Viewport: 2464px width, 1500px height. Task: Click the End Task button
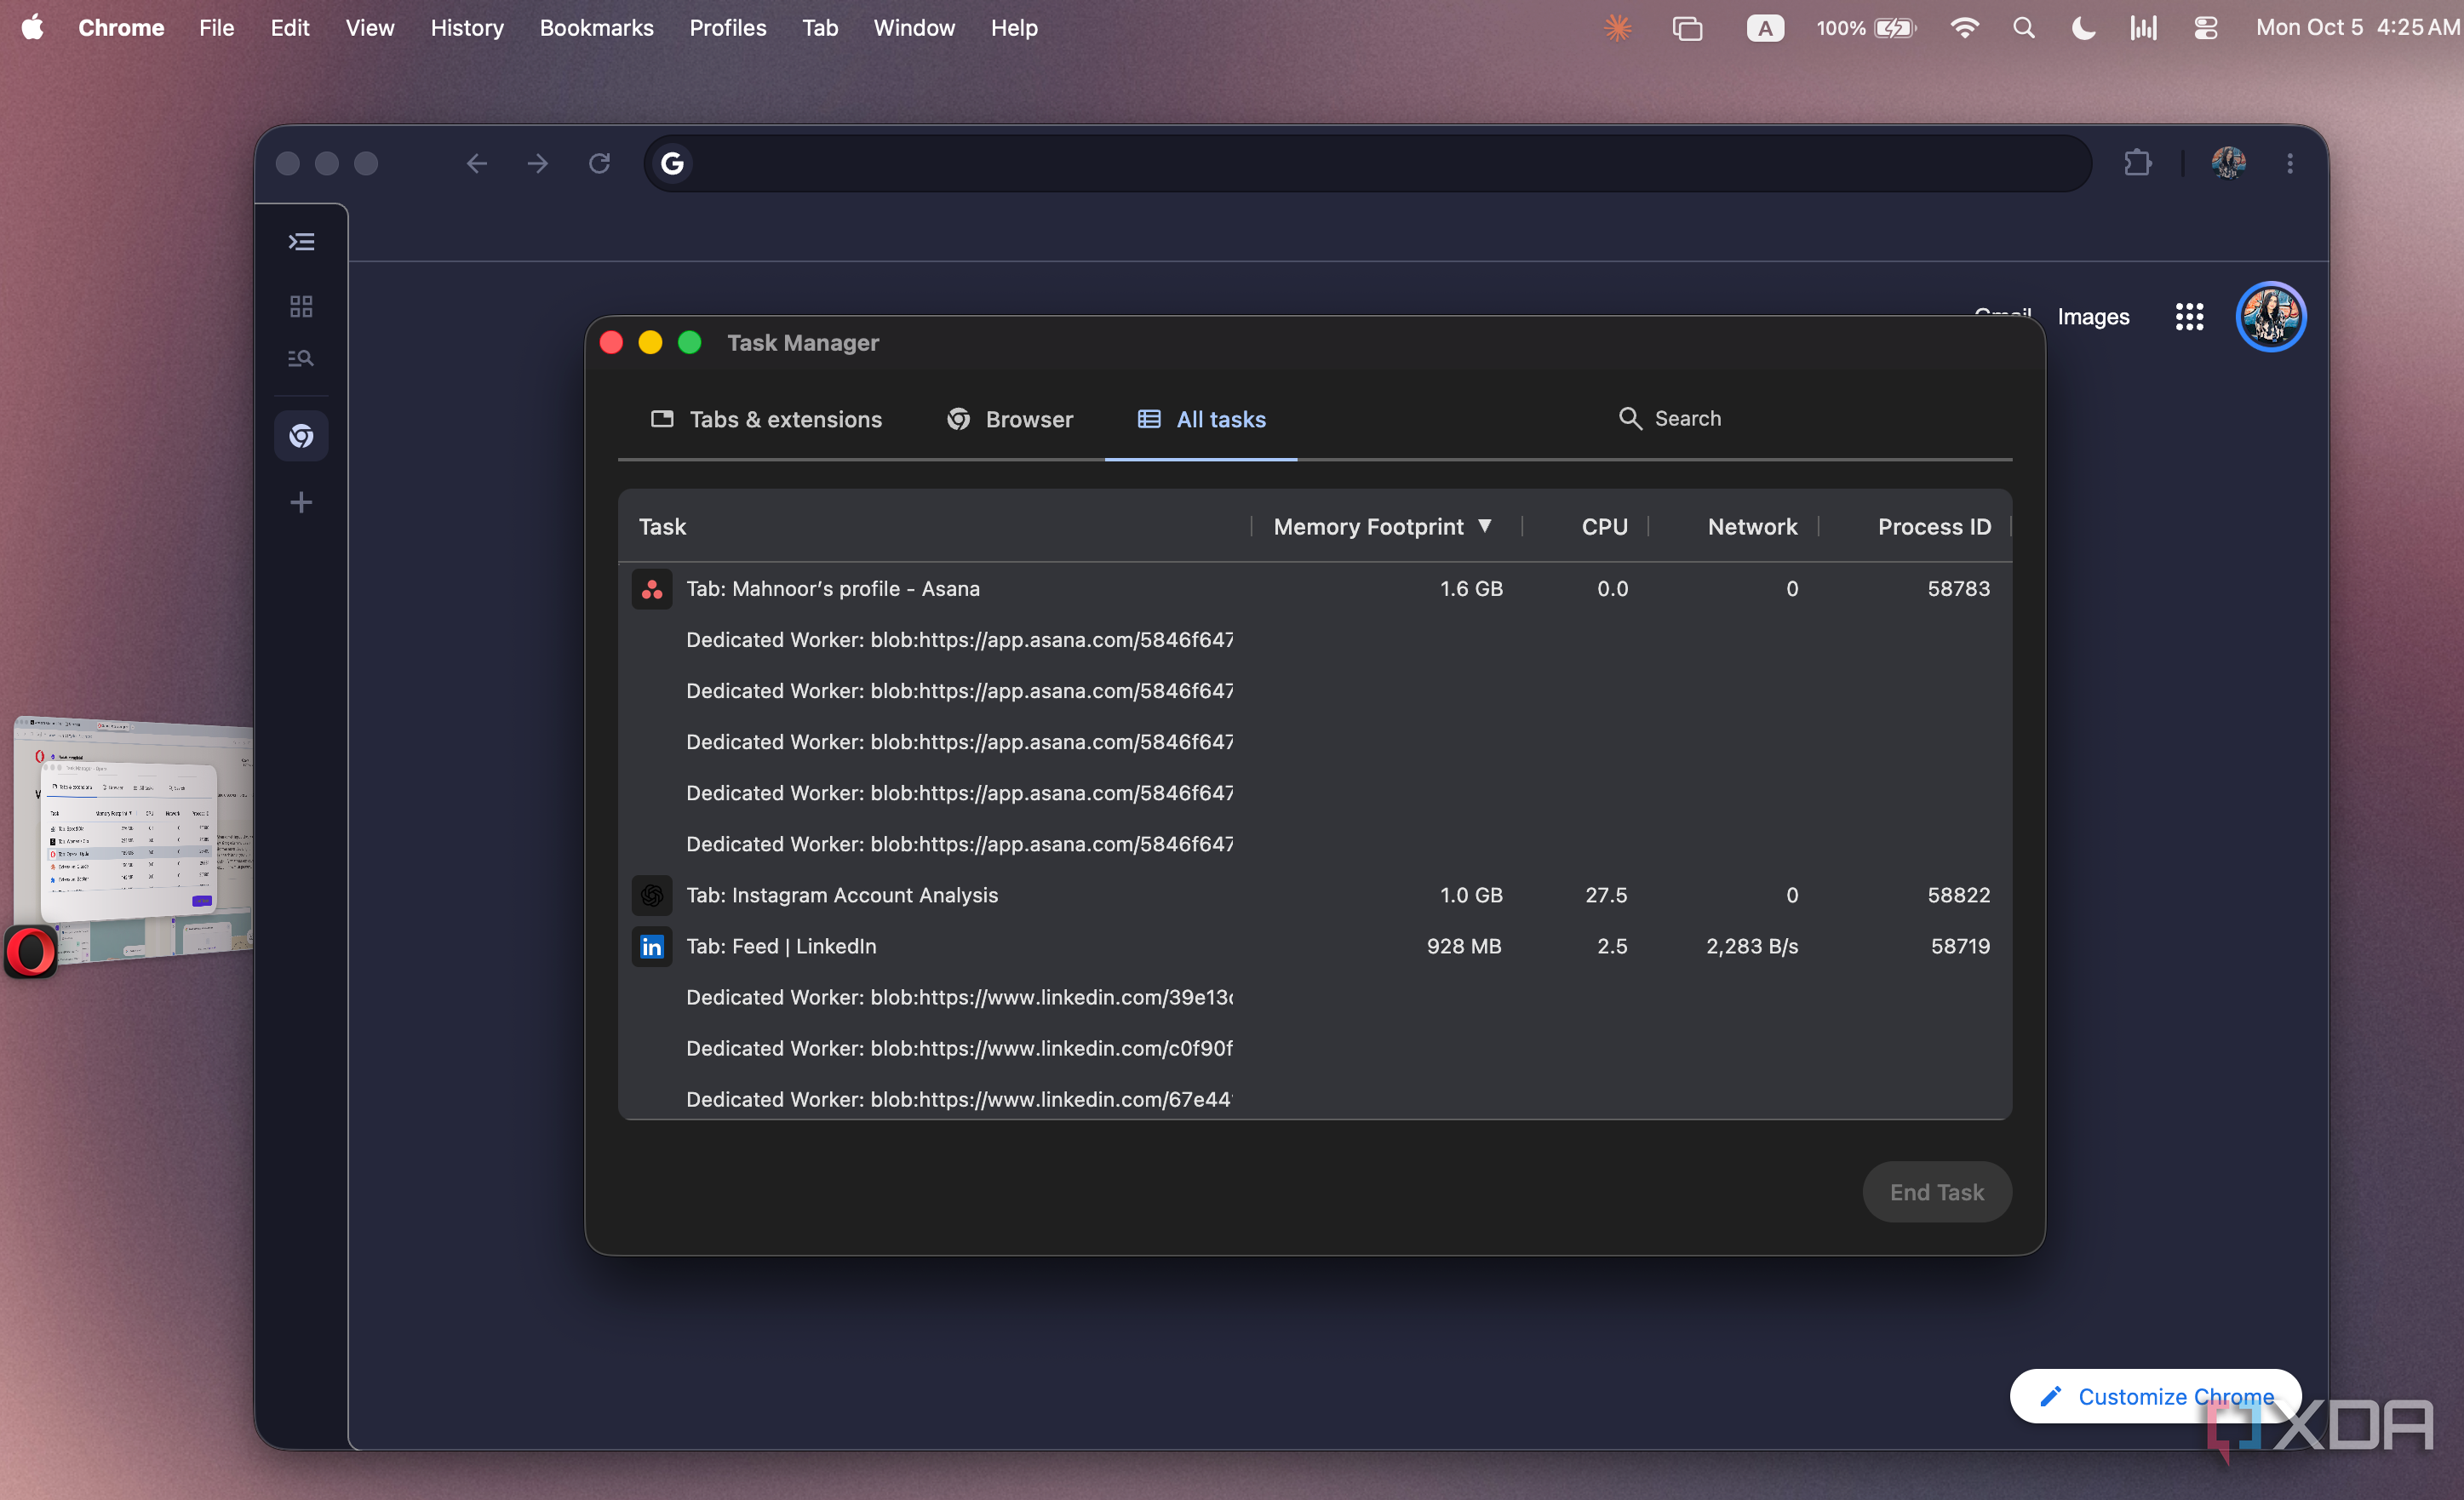tap(1936, 1192)
